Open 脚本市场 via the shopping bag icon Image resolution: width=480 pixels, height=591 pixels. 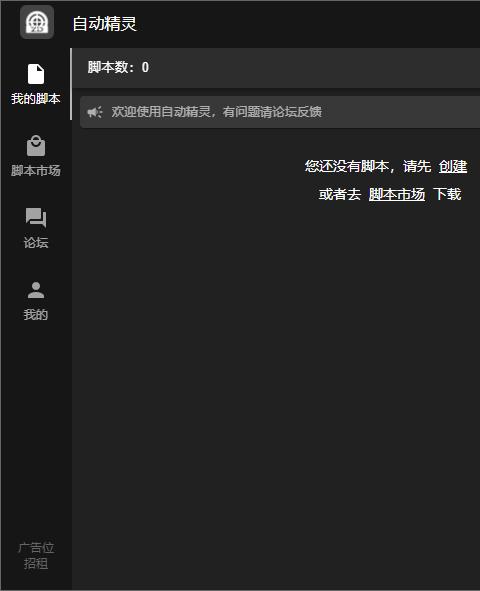click(x=36, y=145)
